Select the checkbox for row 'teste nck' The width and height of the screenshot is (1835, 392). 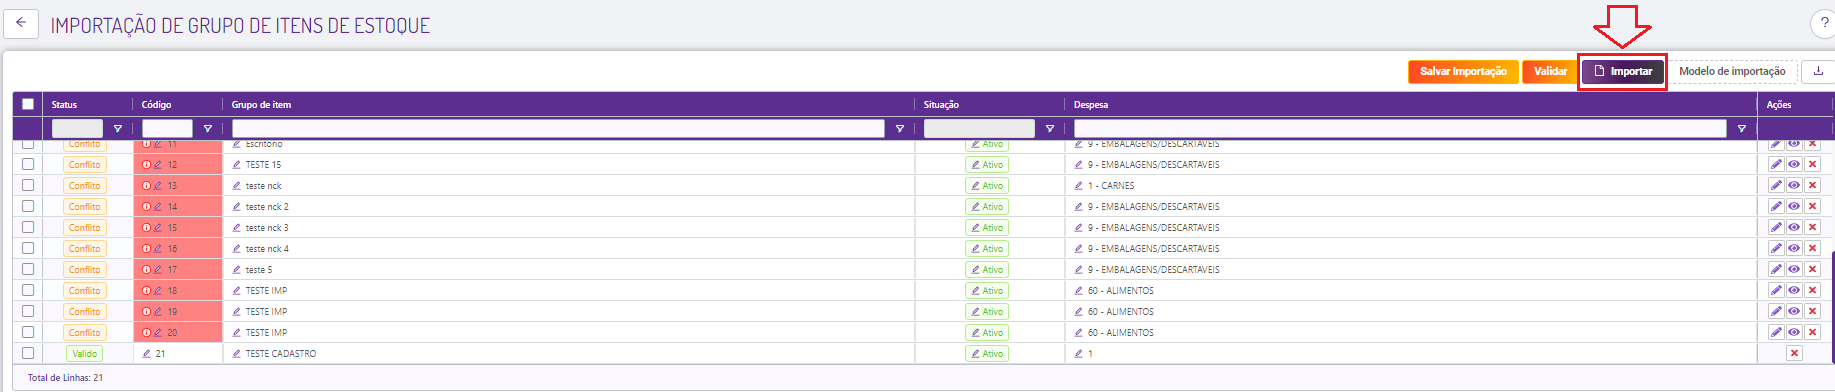point(28,186)
